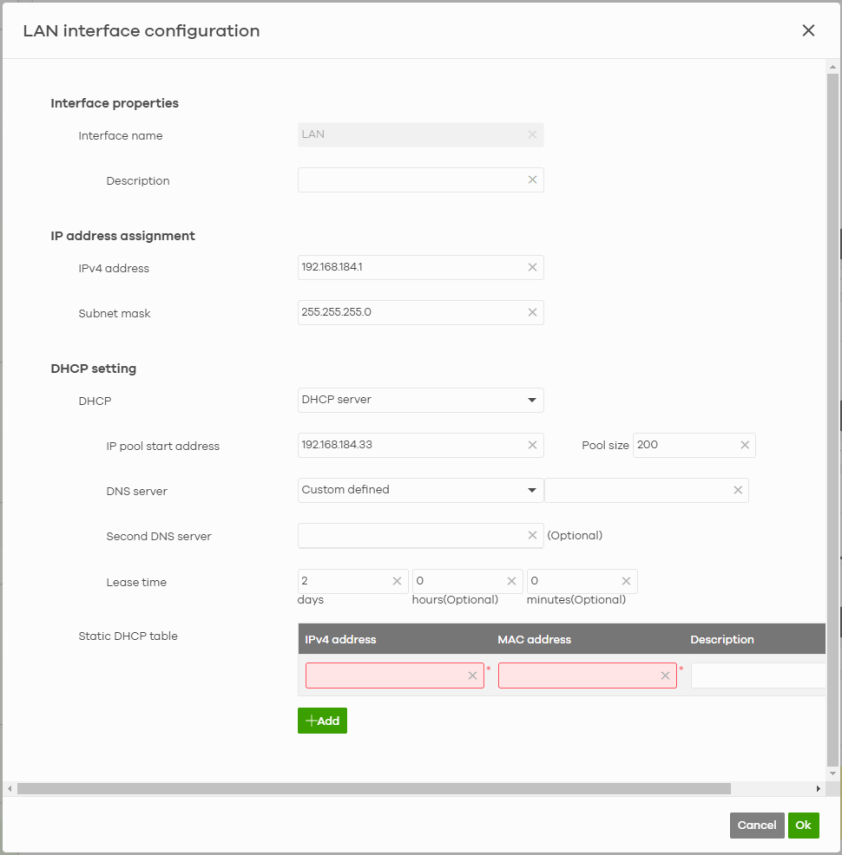
Task: Clear the IP pool start address
Action: tap(532, 445)
